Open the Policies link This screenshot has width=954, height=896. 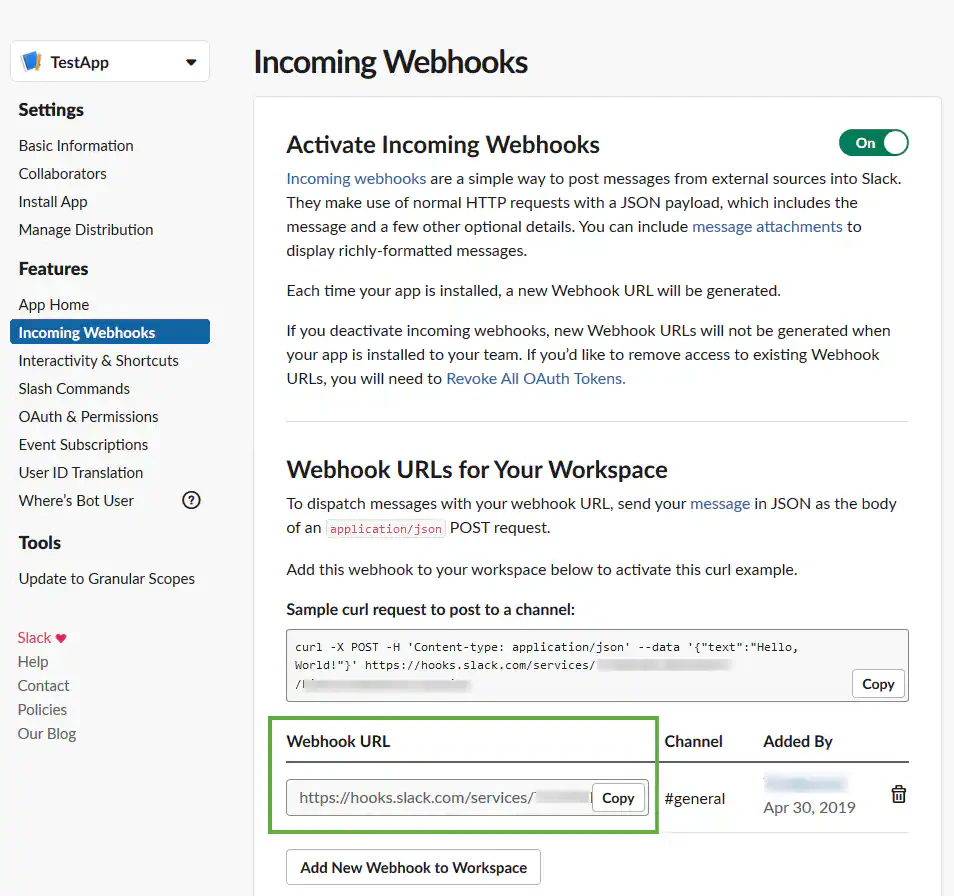coord(42,710)
